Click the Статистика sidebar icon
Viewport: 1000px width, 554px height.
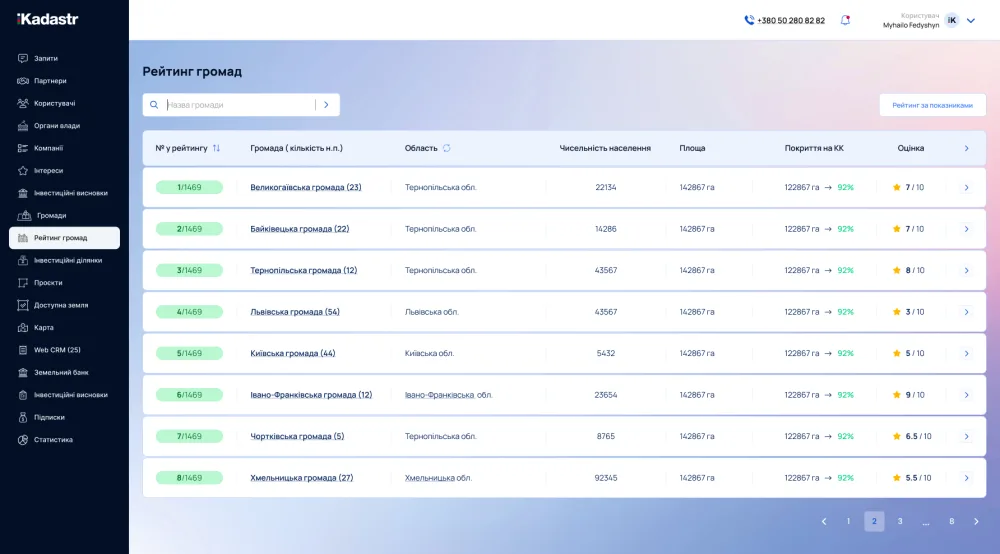coord(23,440)
